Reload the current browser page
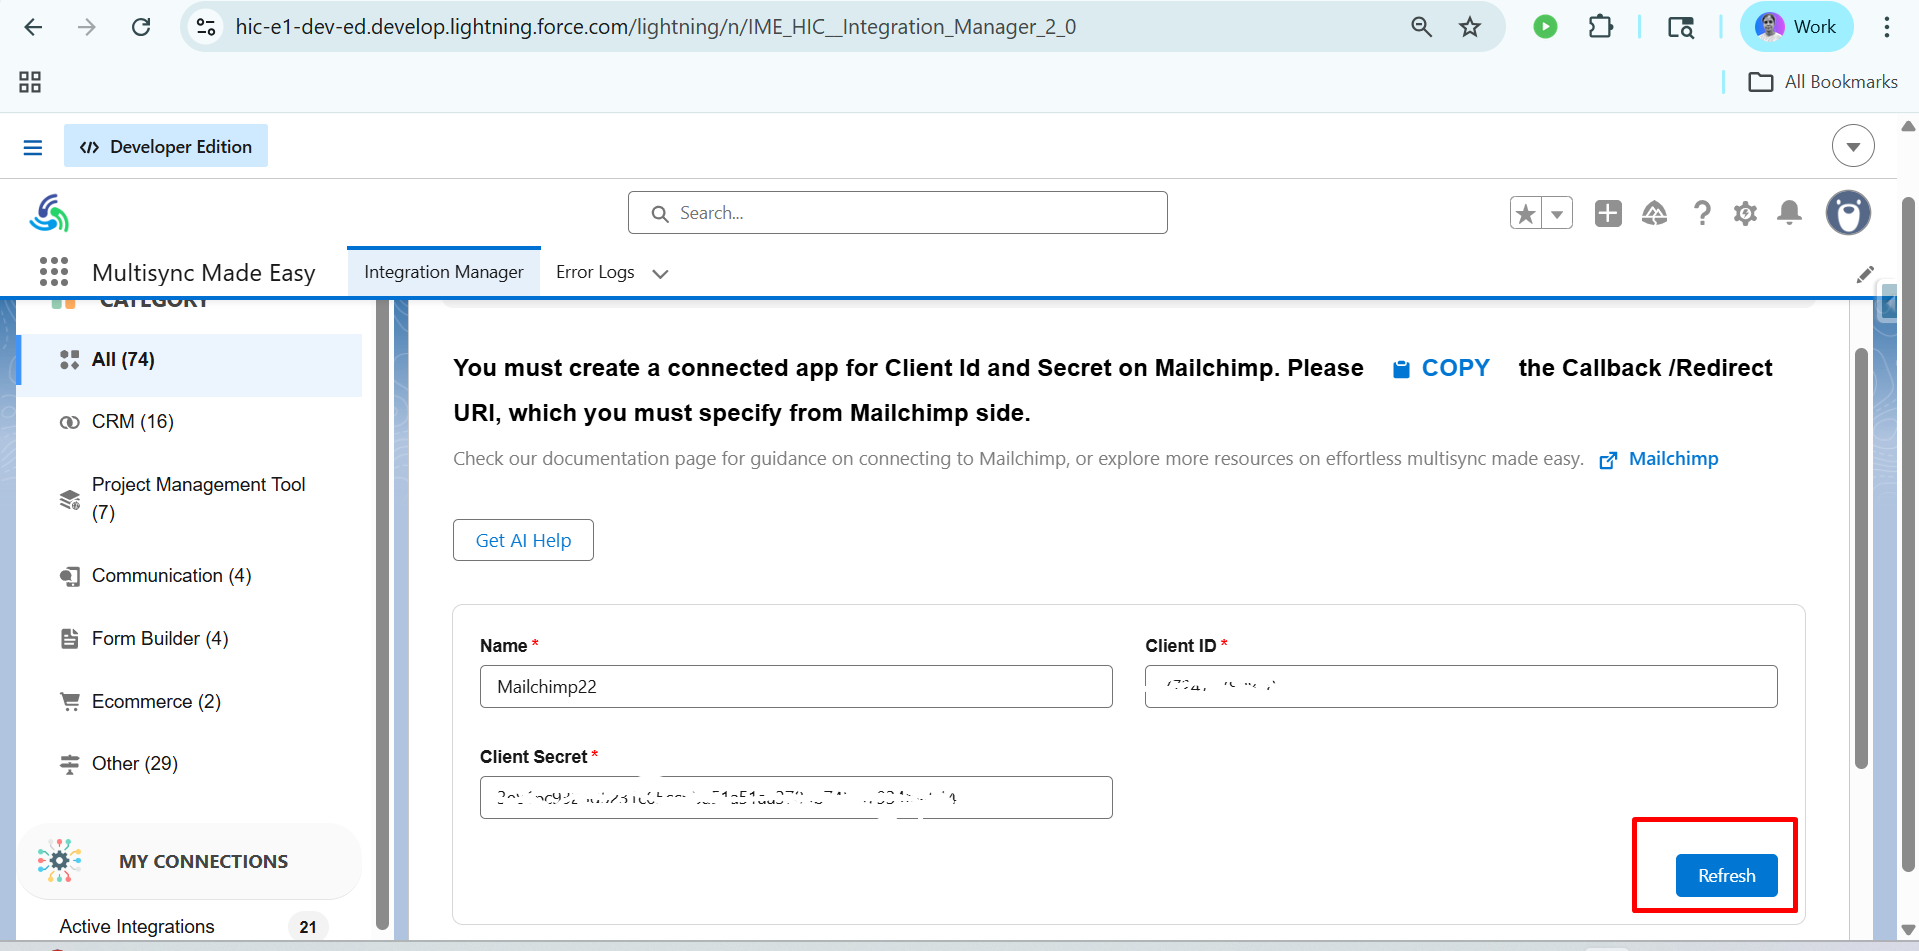 click(x=141, y=27)
